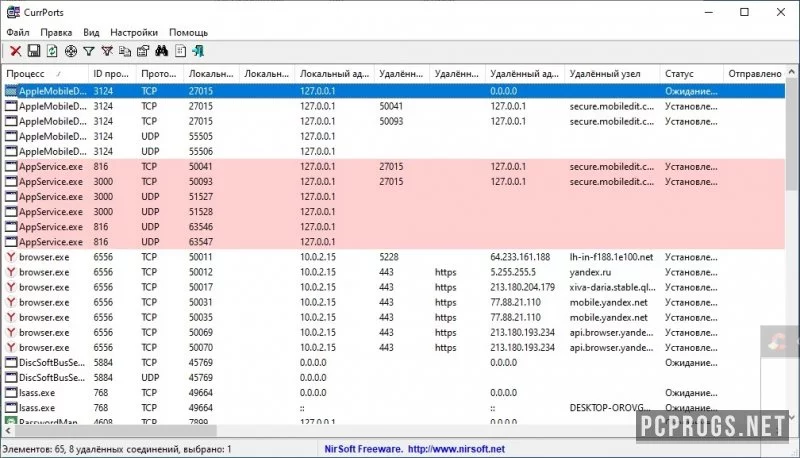Click the Yandex icon of browser.exe port 50012
800x458 pixels.
point(11,272)
